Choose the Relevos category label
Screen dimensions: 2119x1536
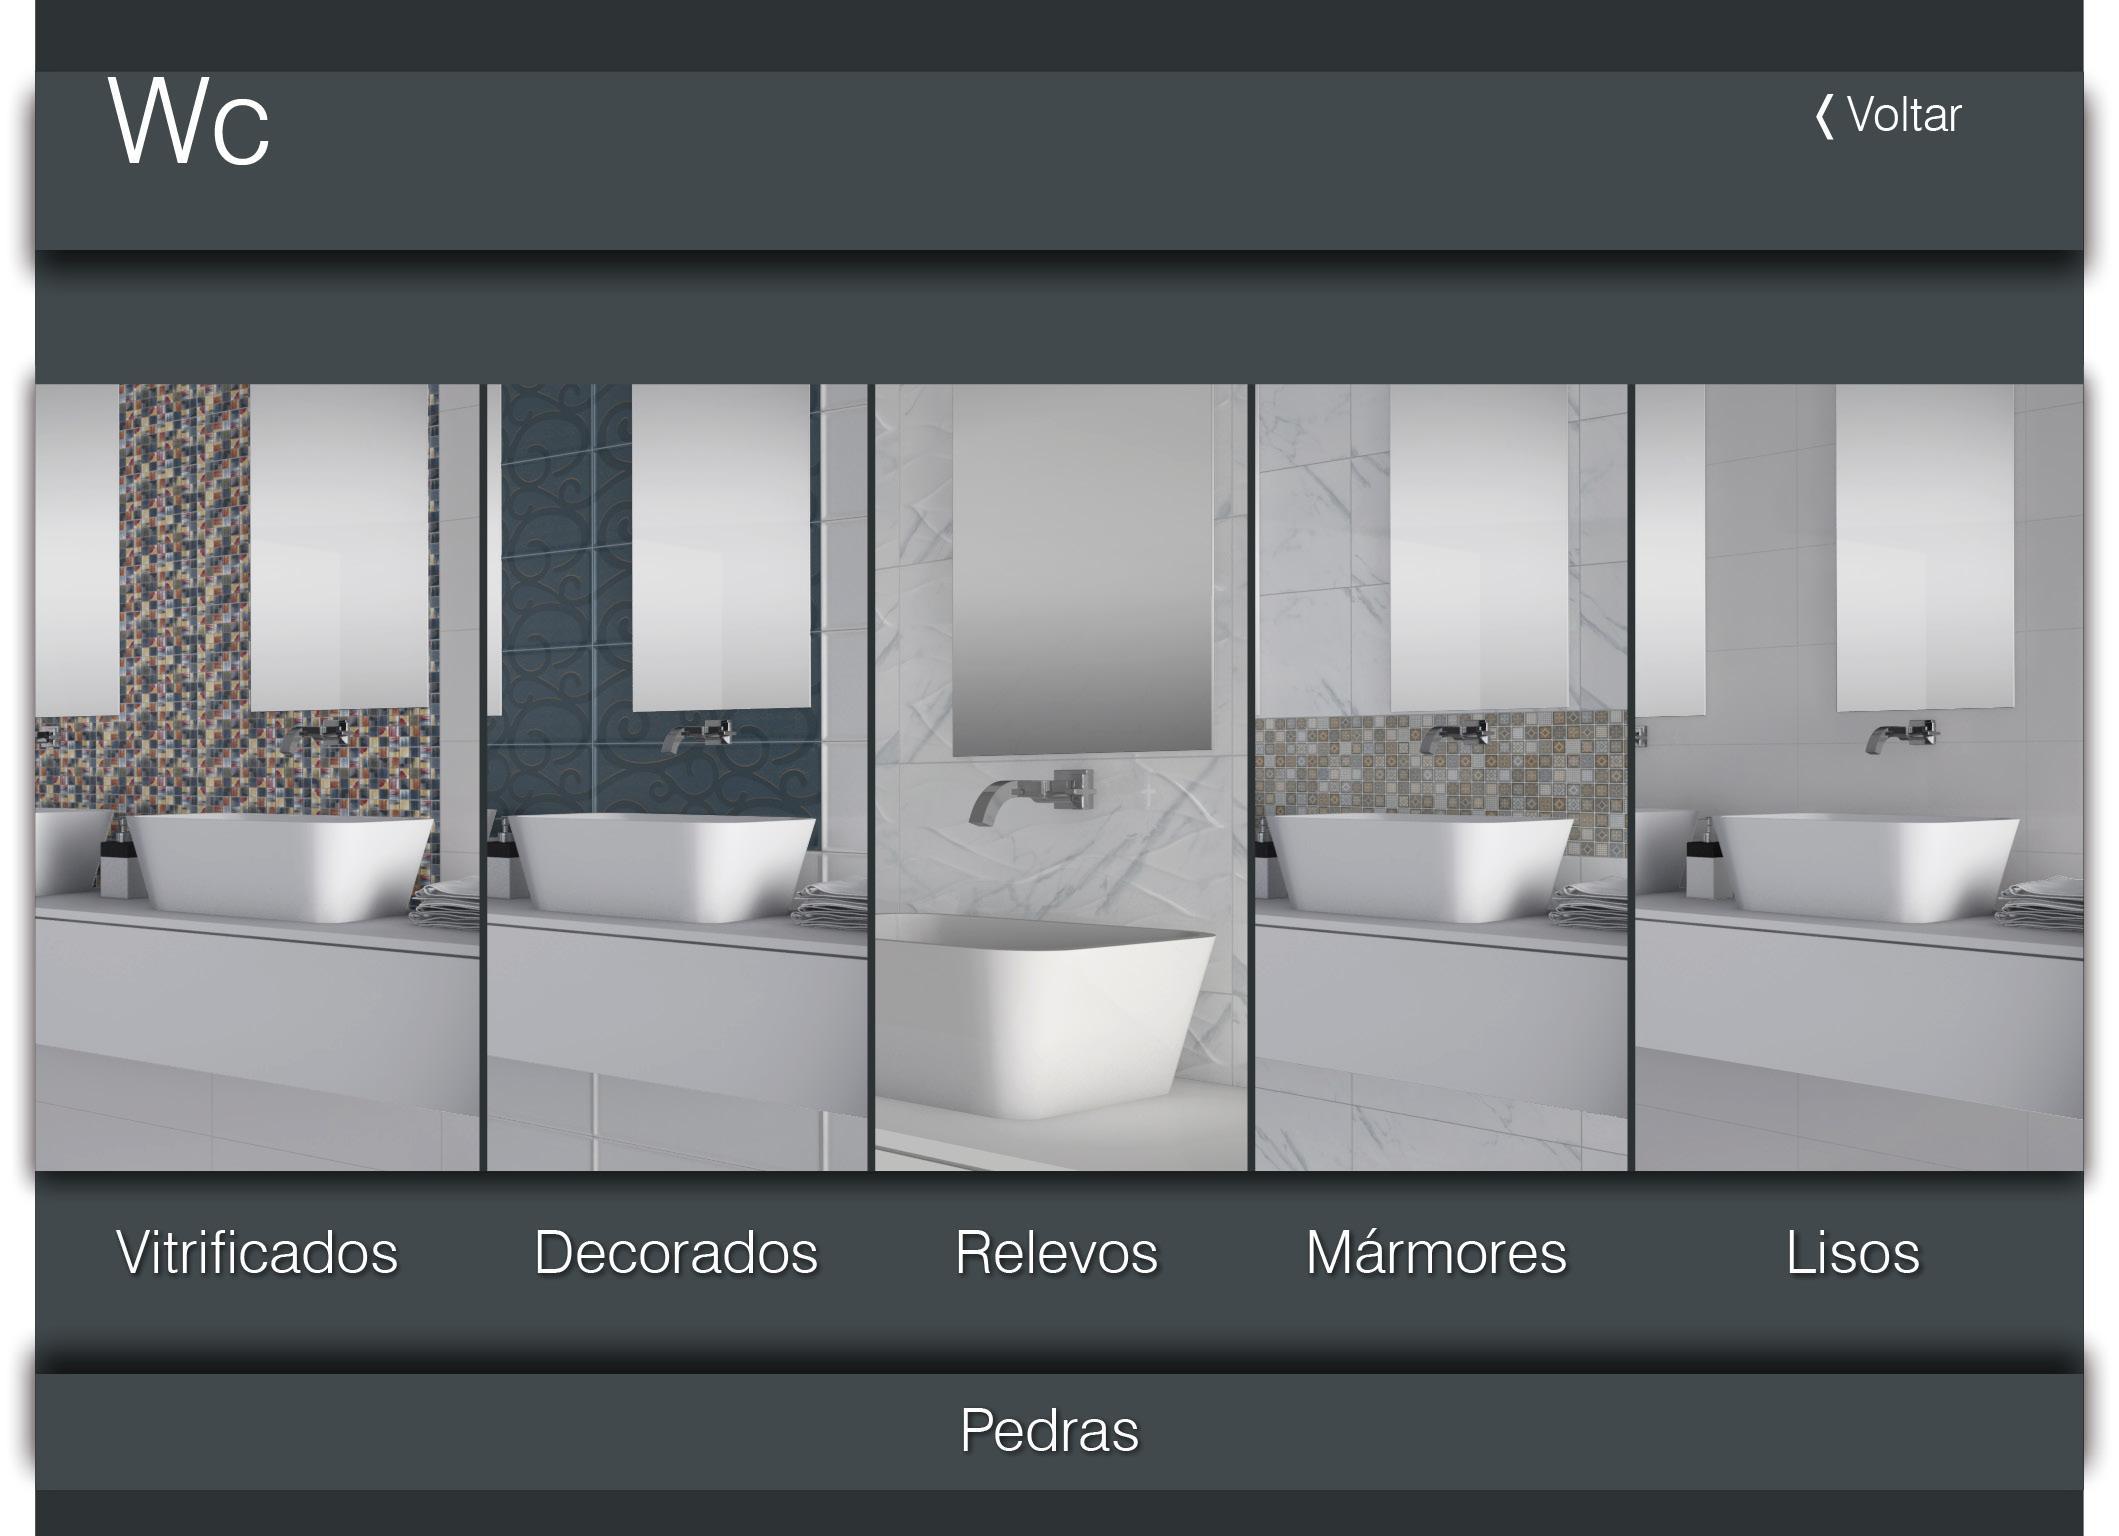(1057, 1252)
